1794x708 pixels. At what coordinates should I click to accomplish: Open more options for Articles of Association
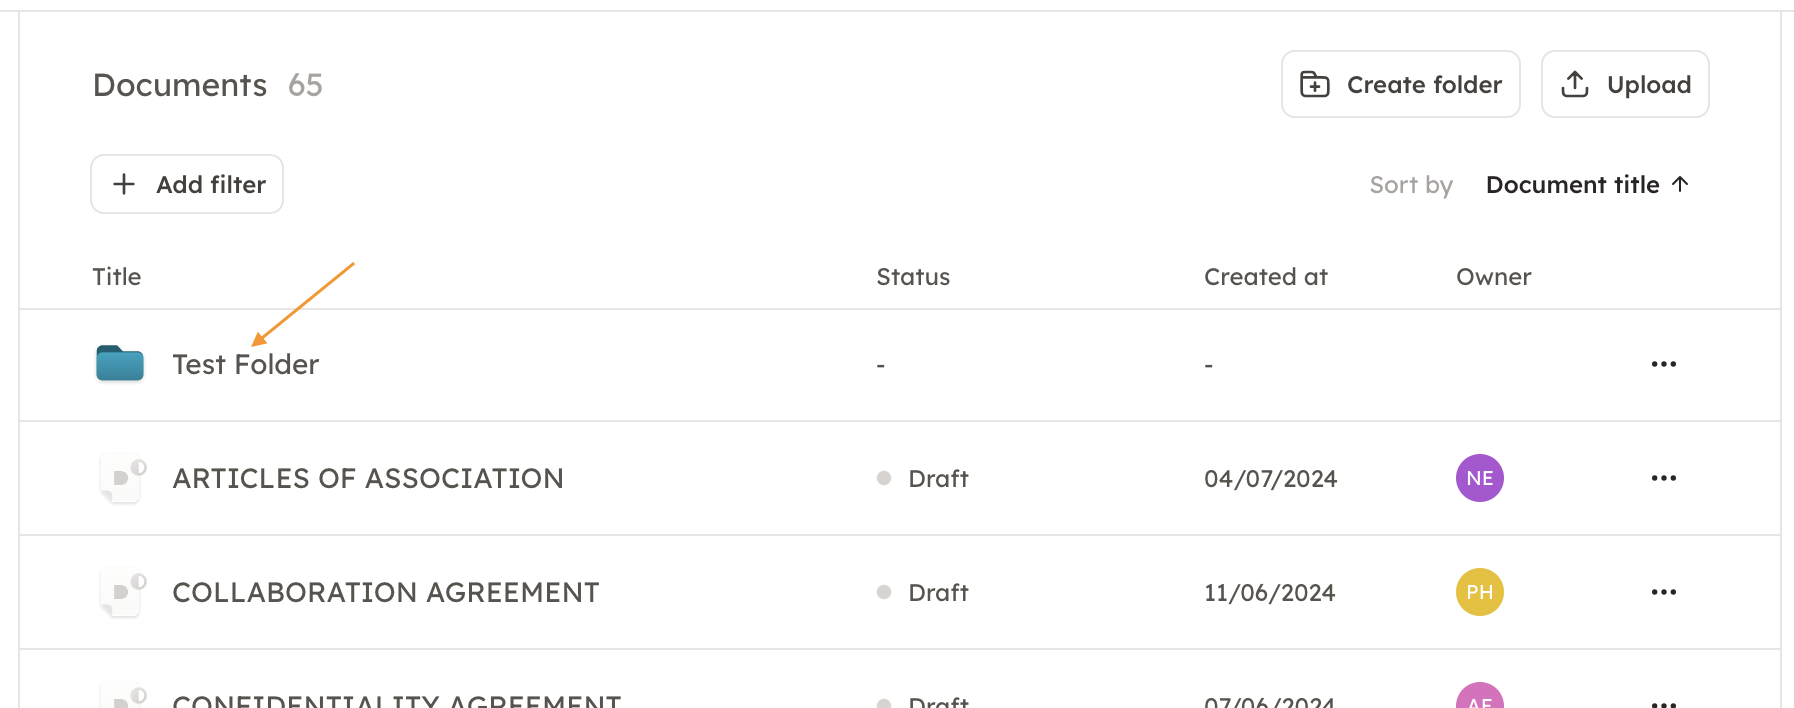coord(1663,478)
